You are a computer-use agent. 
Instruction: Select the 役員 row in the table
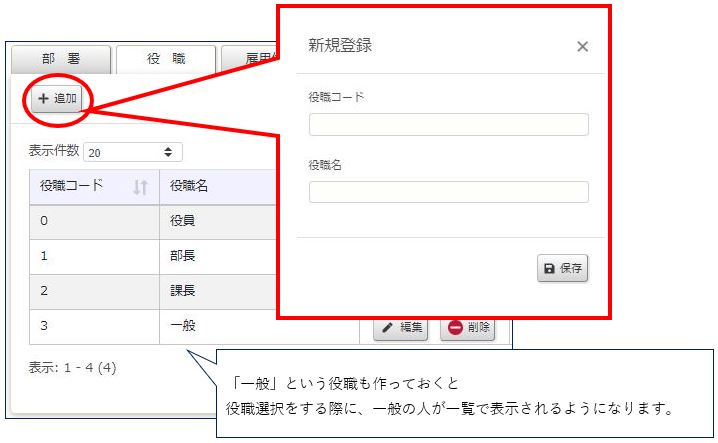point(183,221)
